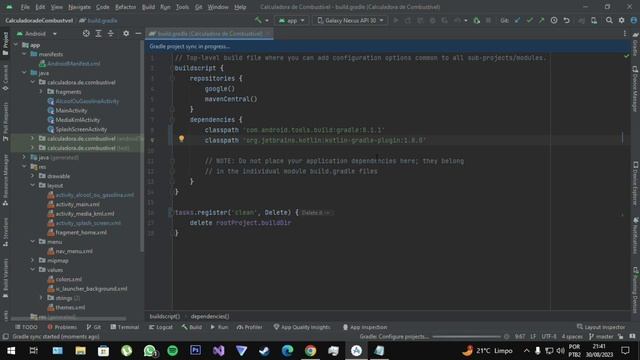Open the Device Manager toolbar icon
The image size is (640, 360).
[x=594, y=20]
